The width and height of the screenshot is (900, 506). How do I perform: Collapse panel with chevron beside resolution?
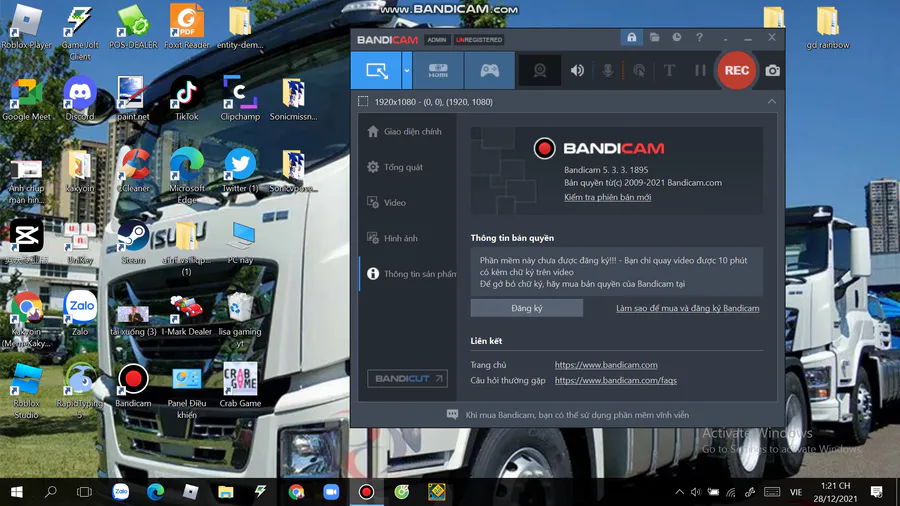pyautogui.click(x=771, y=102)
